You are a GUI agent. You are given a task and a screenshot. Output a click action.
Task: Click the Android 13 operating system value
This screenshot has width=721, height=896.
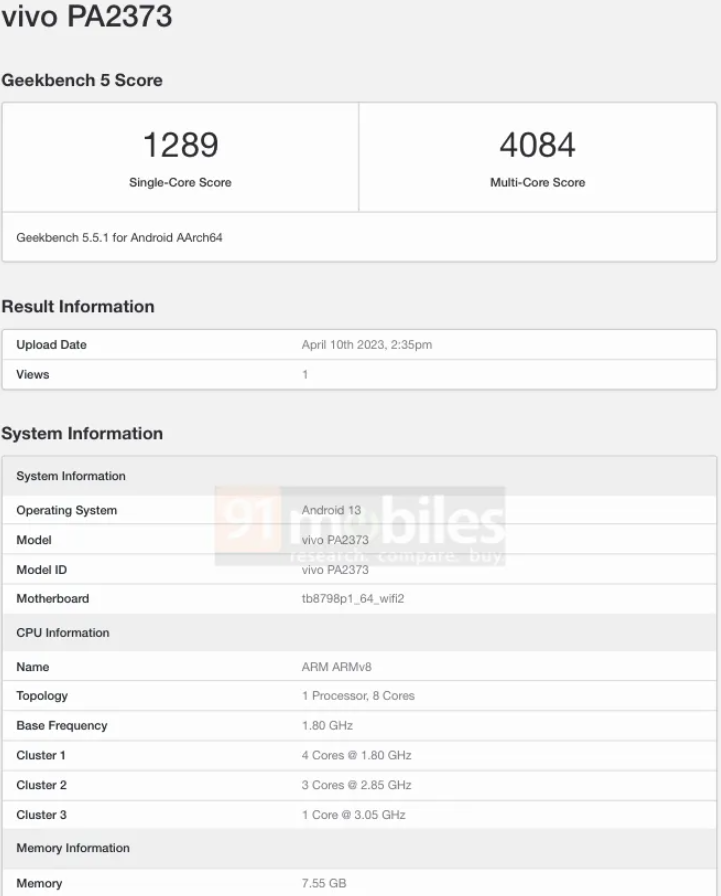tap(331, 510)
